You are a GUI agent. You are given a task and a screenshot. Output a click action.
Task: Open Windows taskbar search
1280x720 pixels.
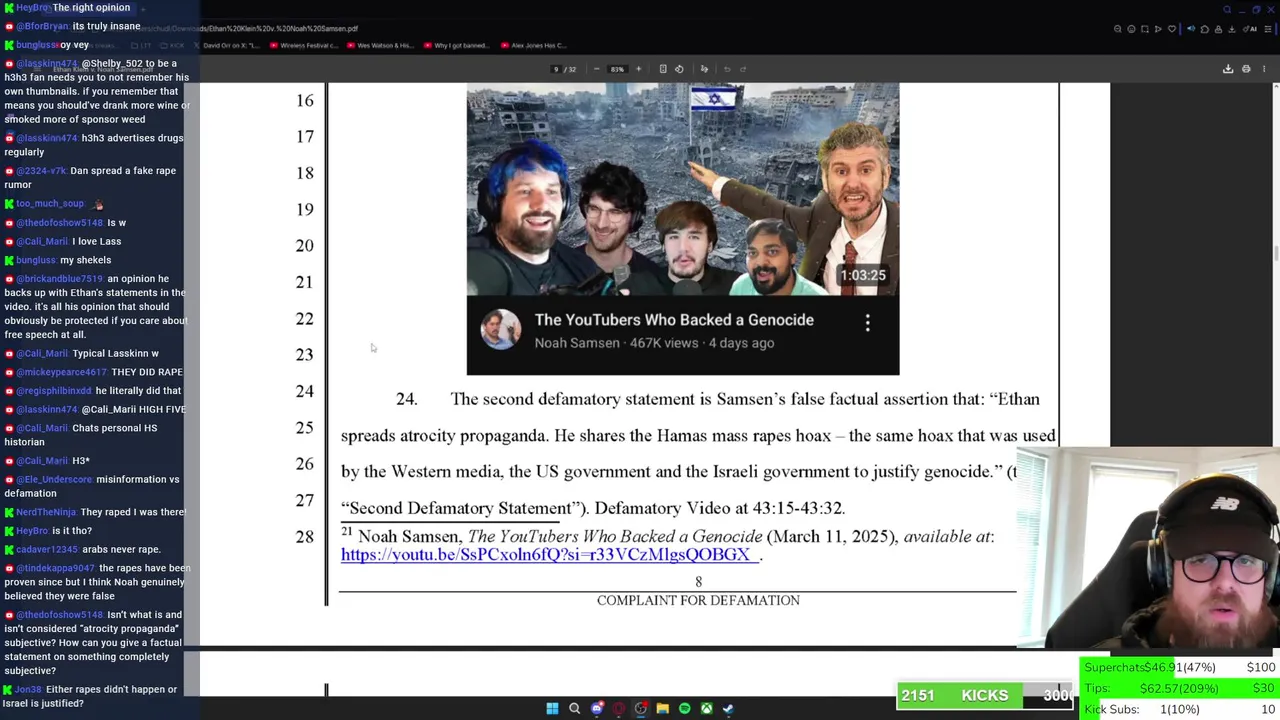[574, 709]
